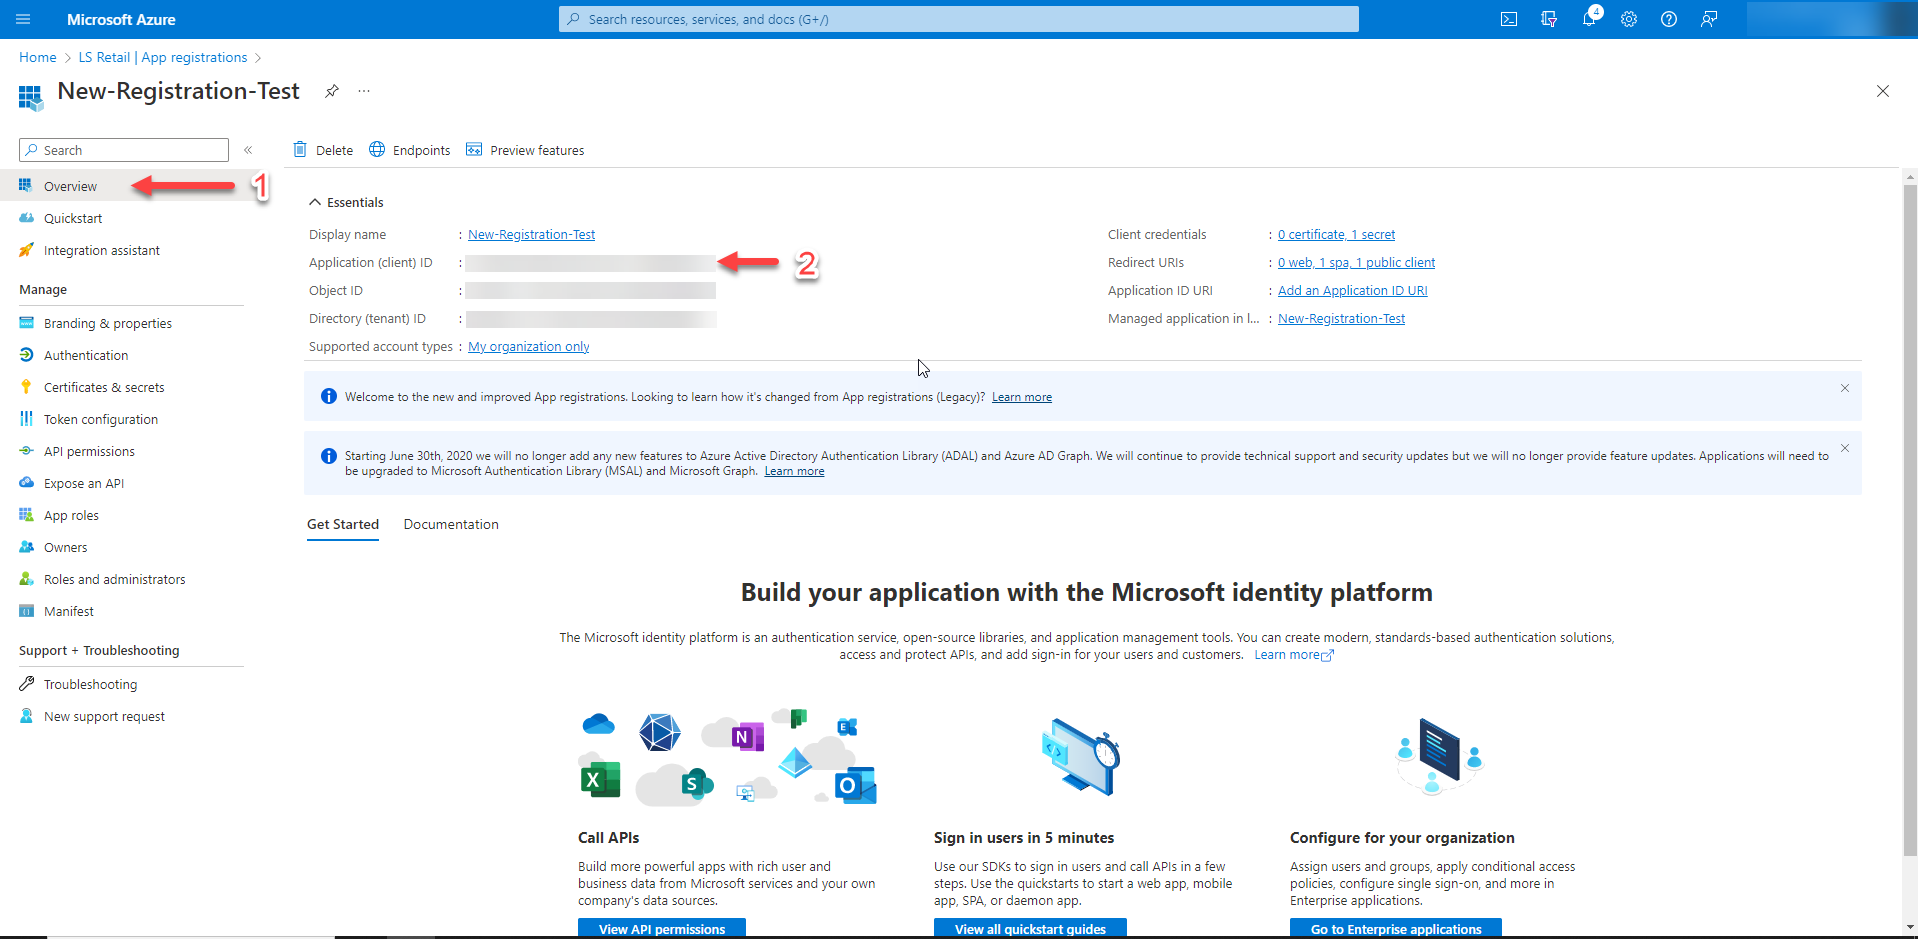Open the Add an Application ID URI link
This screenshot has width=1918, height=939.
point(1352,290)
